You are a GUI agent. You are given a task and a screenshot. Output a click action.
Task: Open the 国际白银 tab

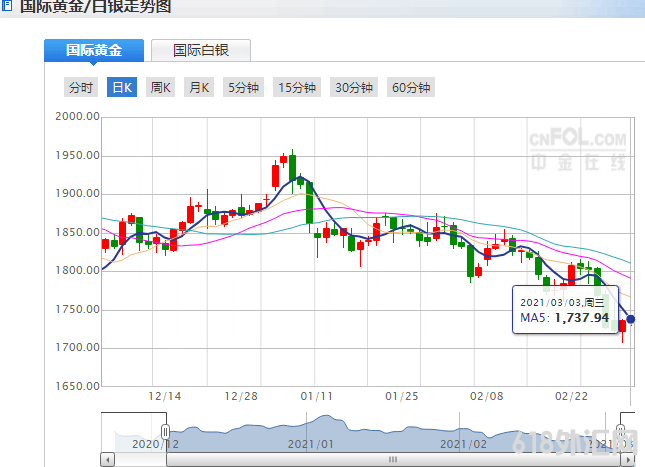coord(200,50)
